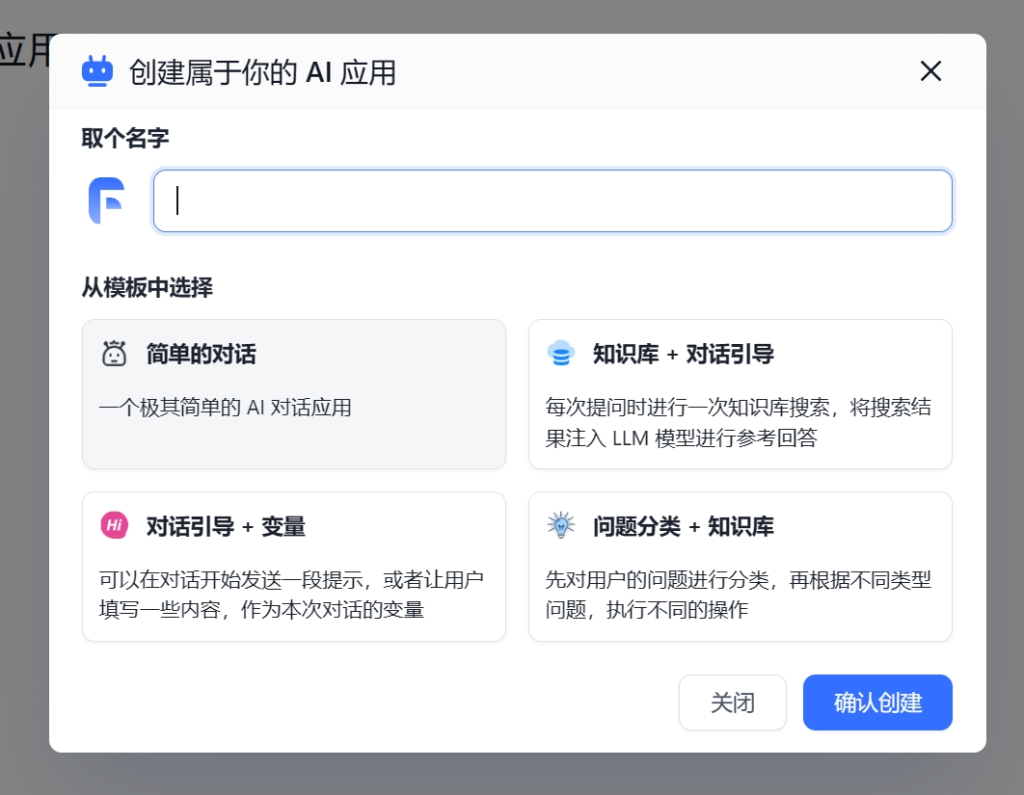Select the 简单的对话 template title
This screenshot has height=795, width=1024.
coord(201,354)
